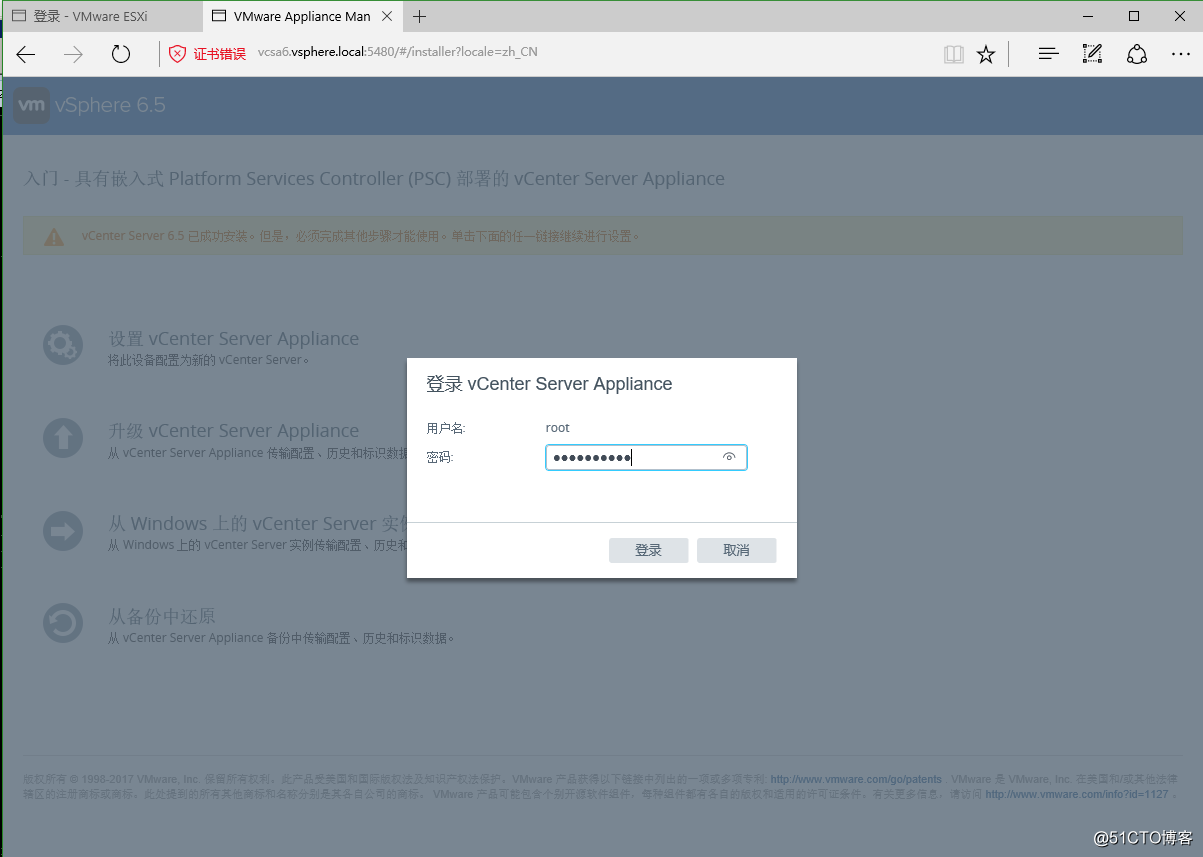Open the reading view book icon
This screenshot has height=857, width=1203.
coord(954,54)
